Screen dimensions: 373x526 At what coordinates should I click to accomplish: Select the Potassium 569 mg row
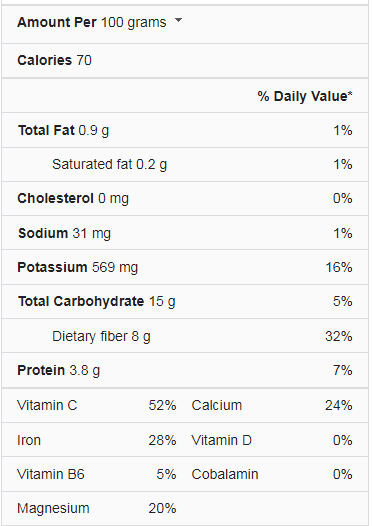coord(185,267)
